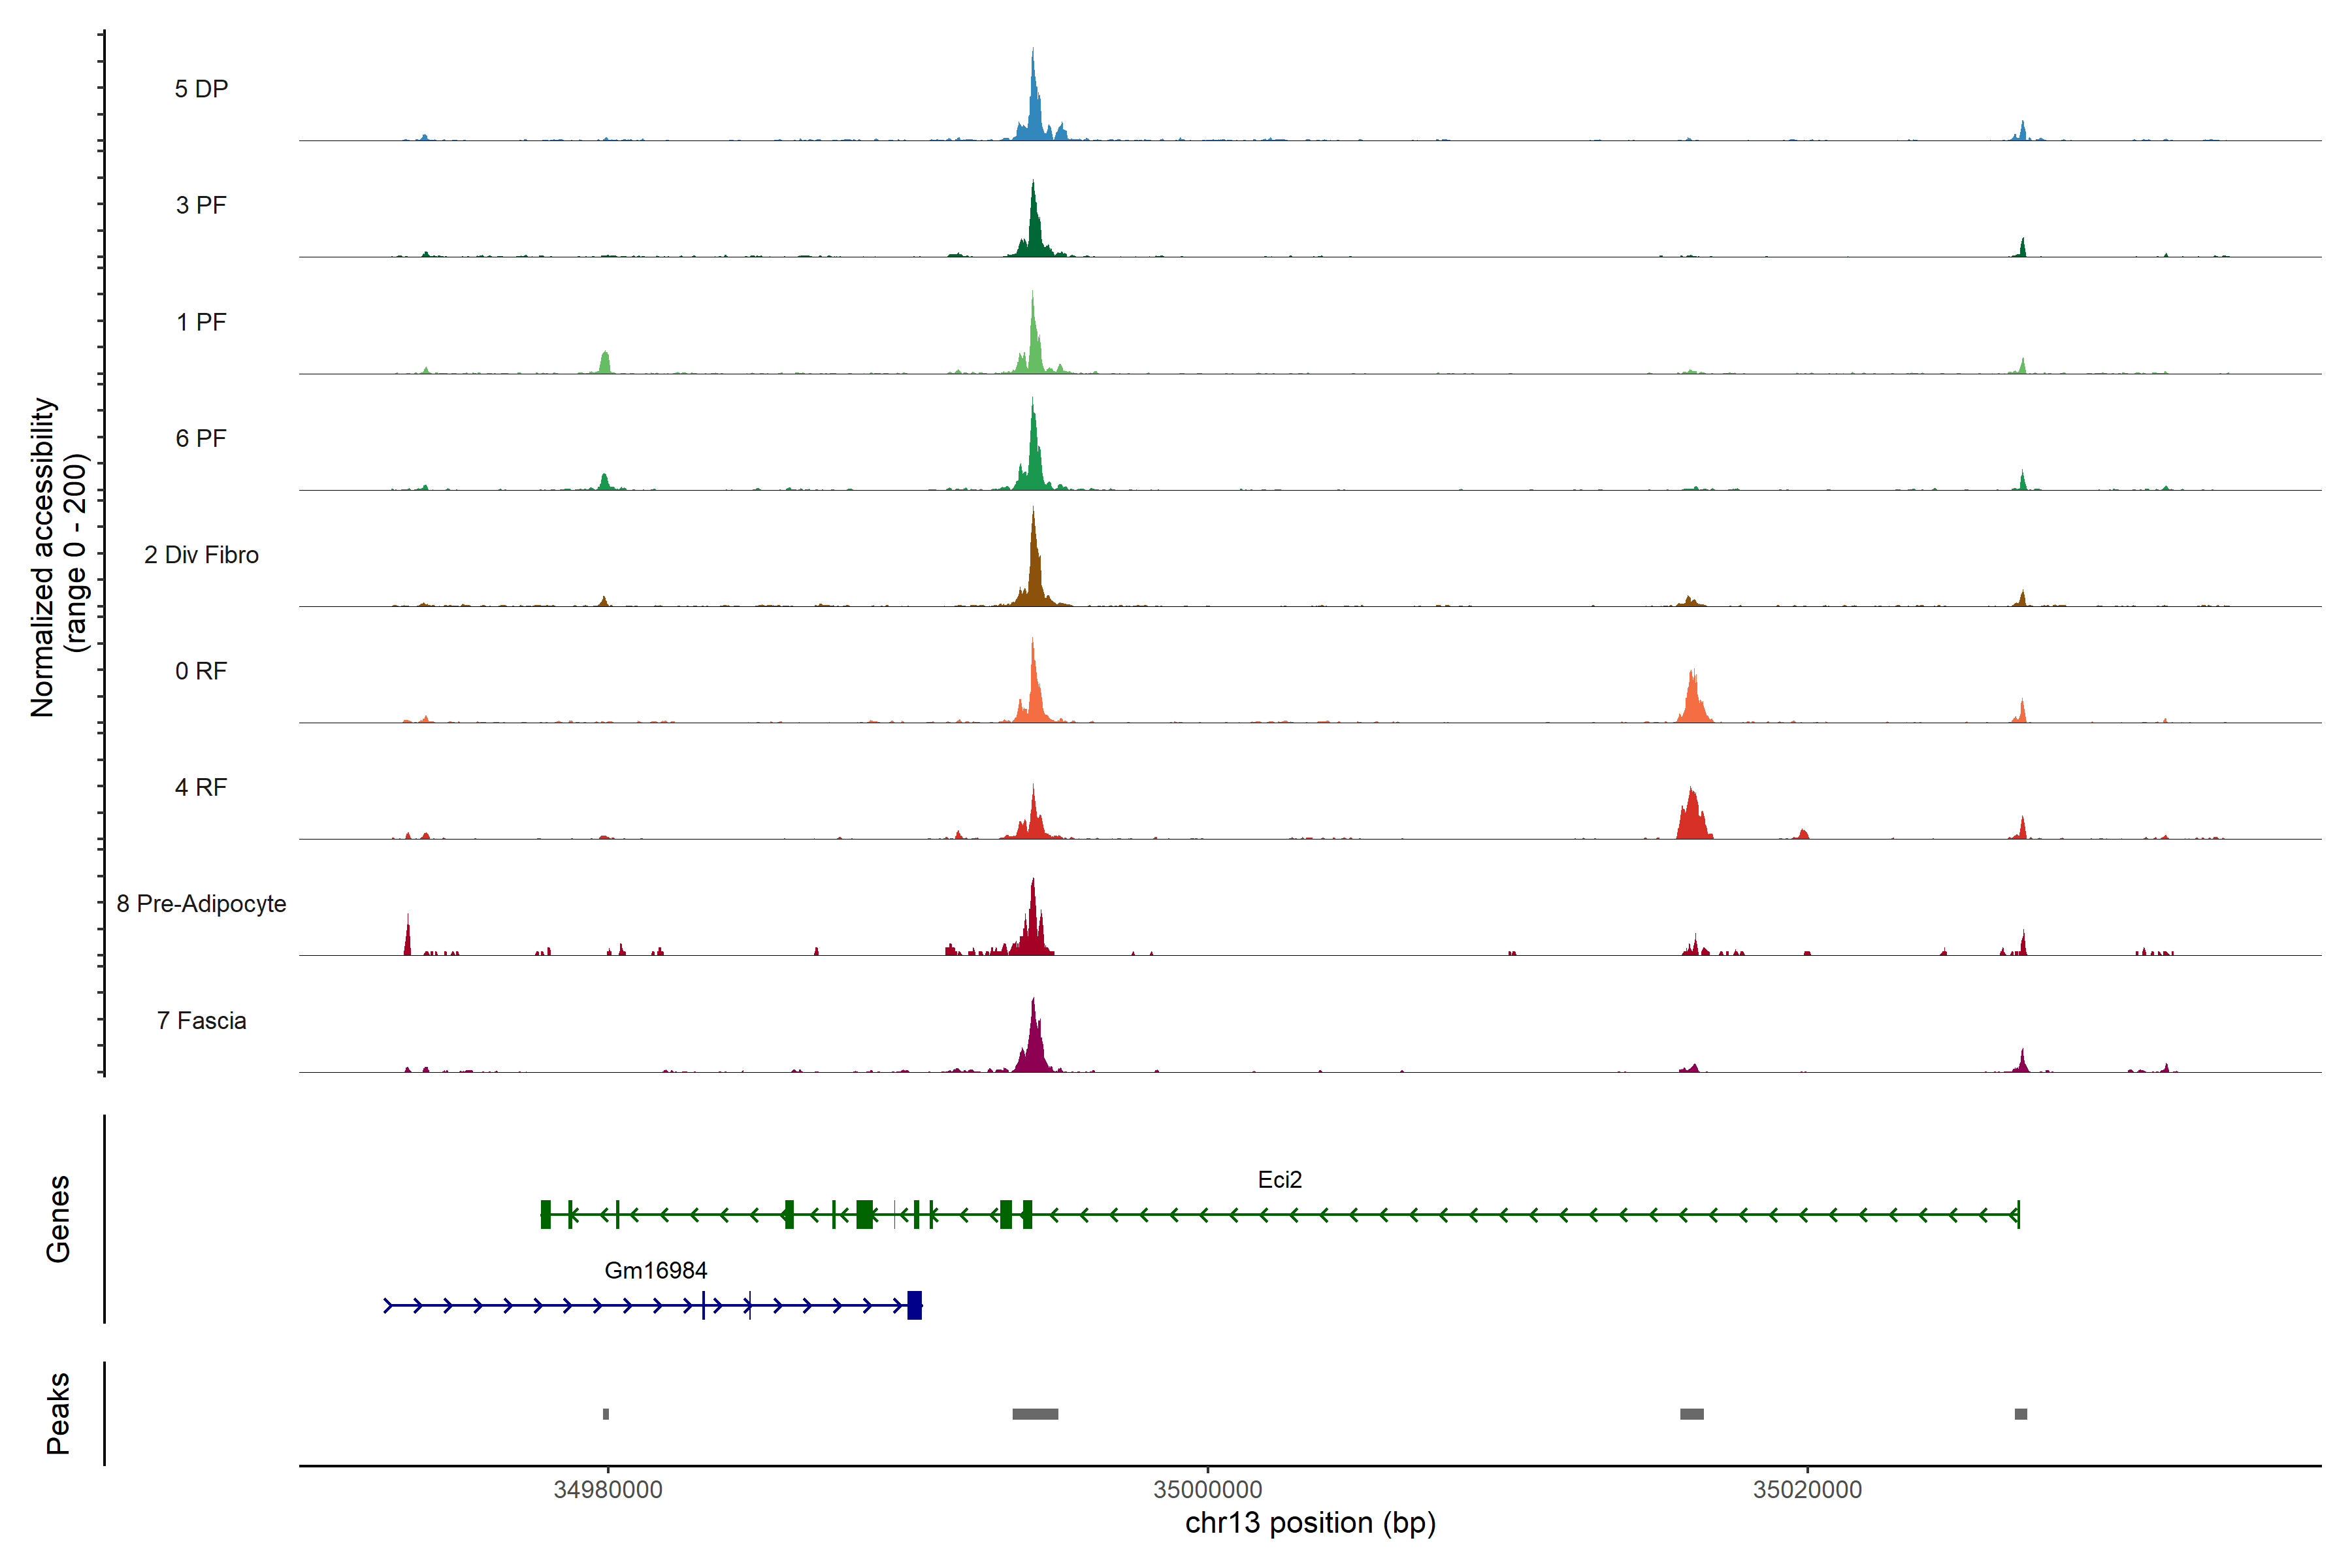Screen dimensions: 2352x1568
Task: Click the 1 PF track label
Action: [201, 322]
